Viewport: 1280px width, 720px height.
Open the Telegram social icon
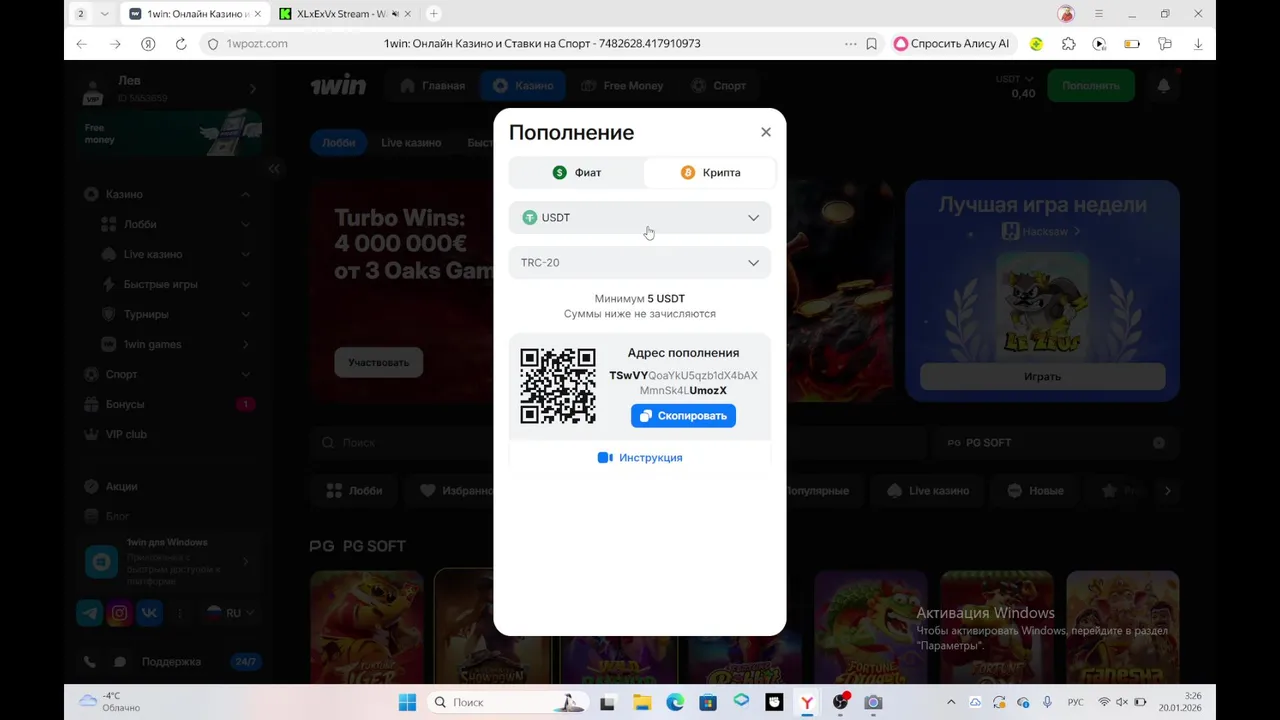pos(90,613)
